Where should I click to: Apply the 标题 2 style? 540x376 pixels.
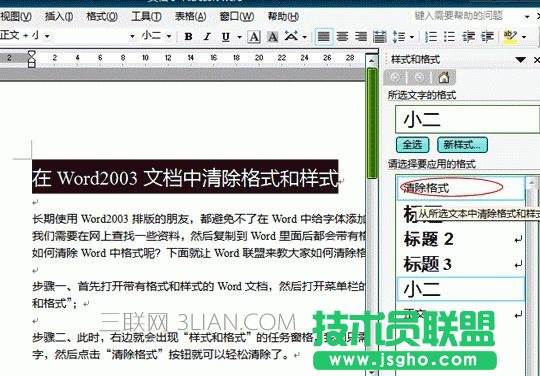461,239
